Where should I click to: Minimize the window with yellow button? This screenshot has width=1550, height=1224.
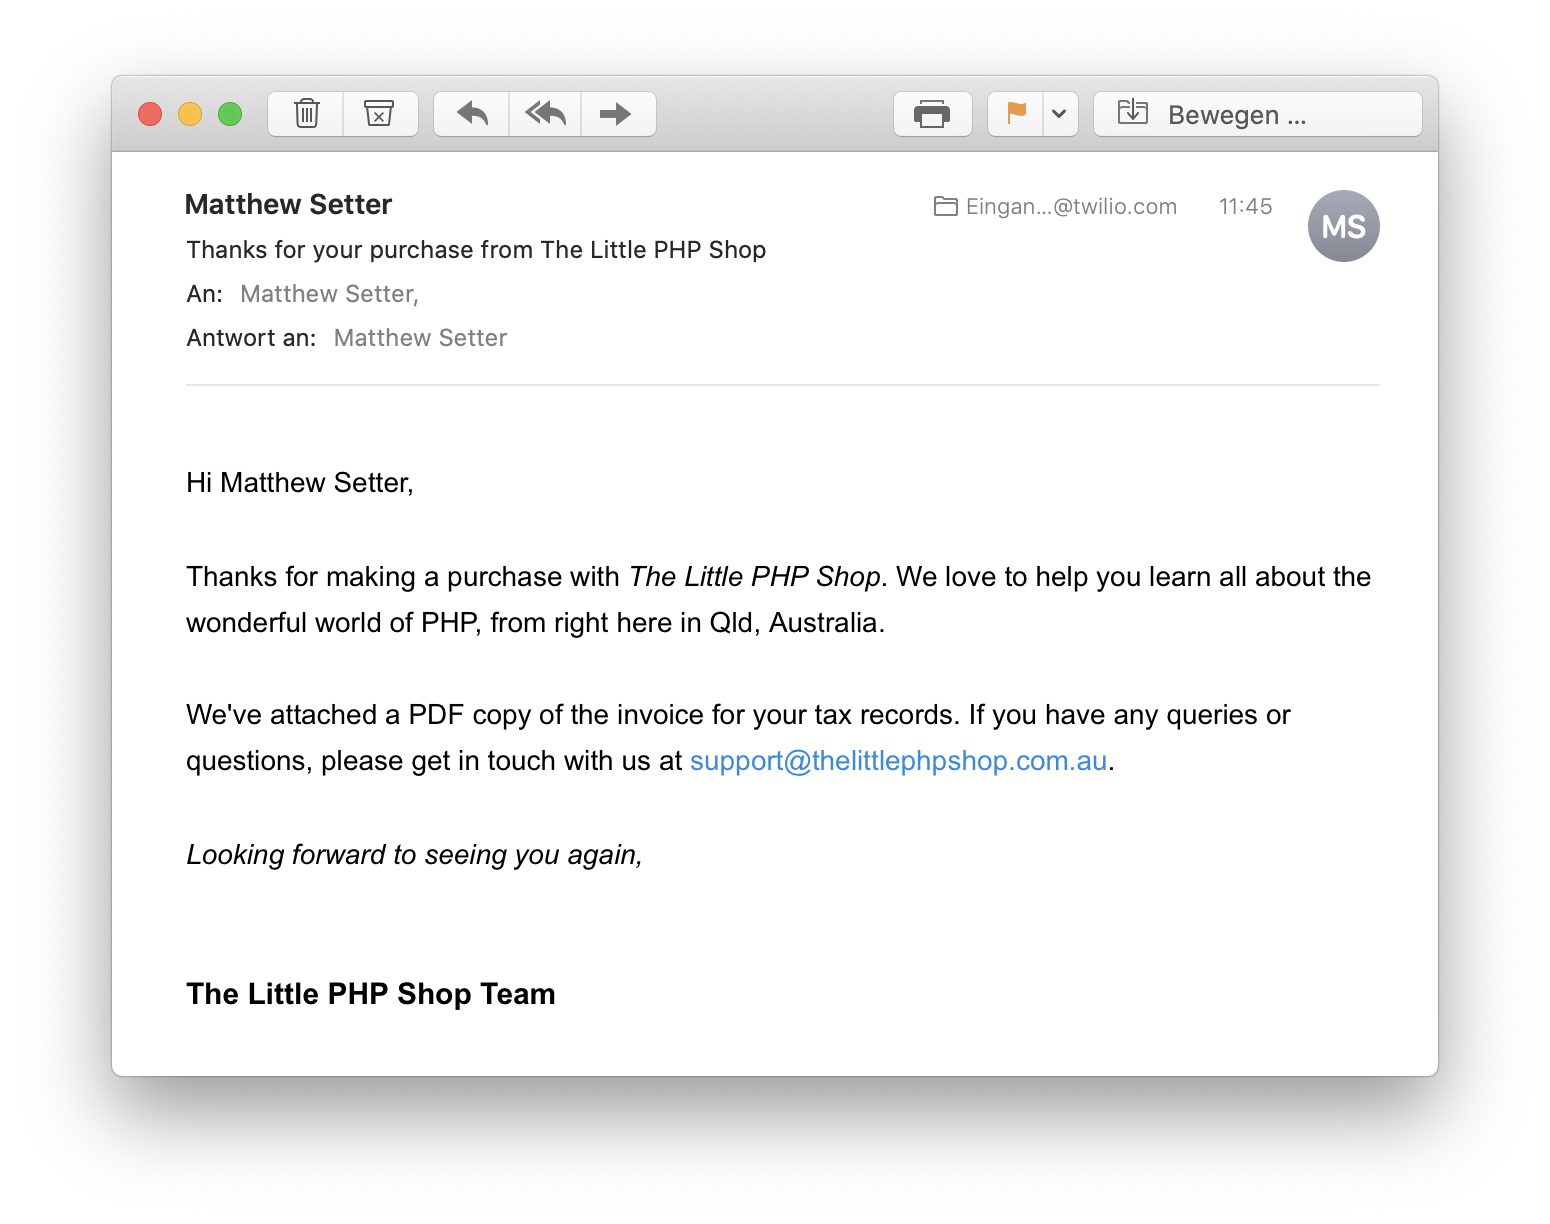(190, 114)
